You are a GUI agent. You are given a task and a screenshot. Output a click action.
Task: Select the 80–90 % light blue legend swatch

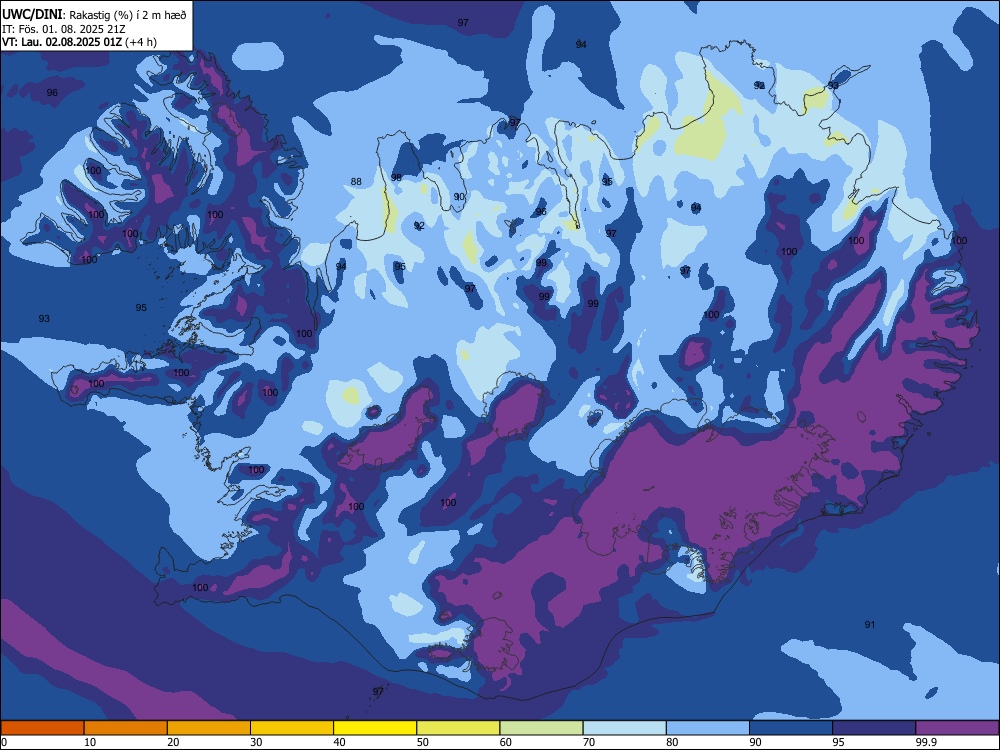[708, 728]
